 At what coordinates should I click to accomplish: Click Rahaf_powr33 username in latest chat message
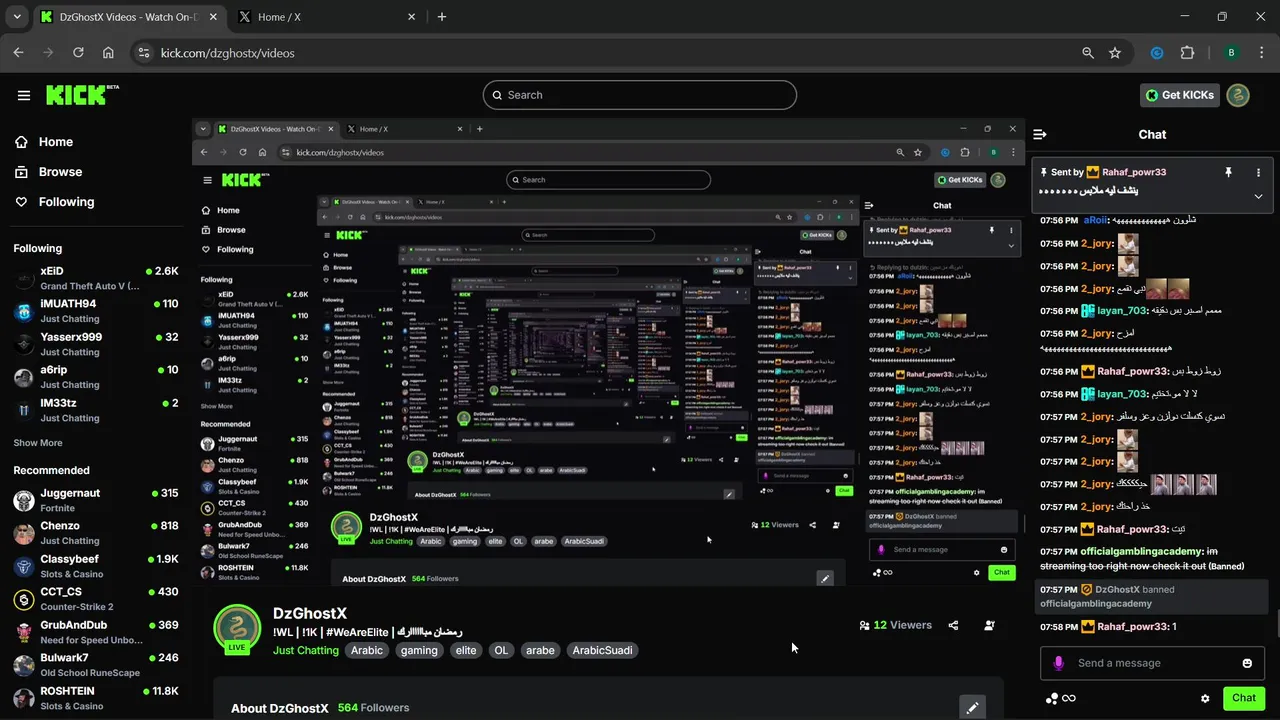pyautogui.click(x=1133, y=627)
